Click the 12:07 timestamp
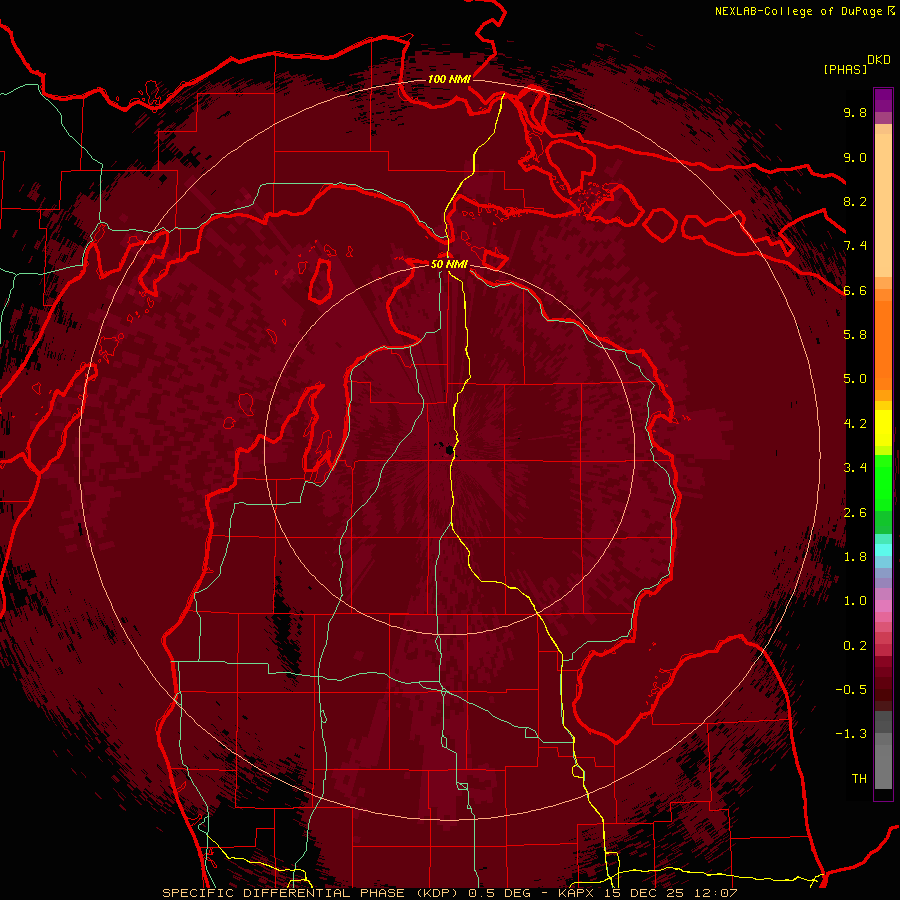The image size is (900, 900). click(718, 893)
